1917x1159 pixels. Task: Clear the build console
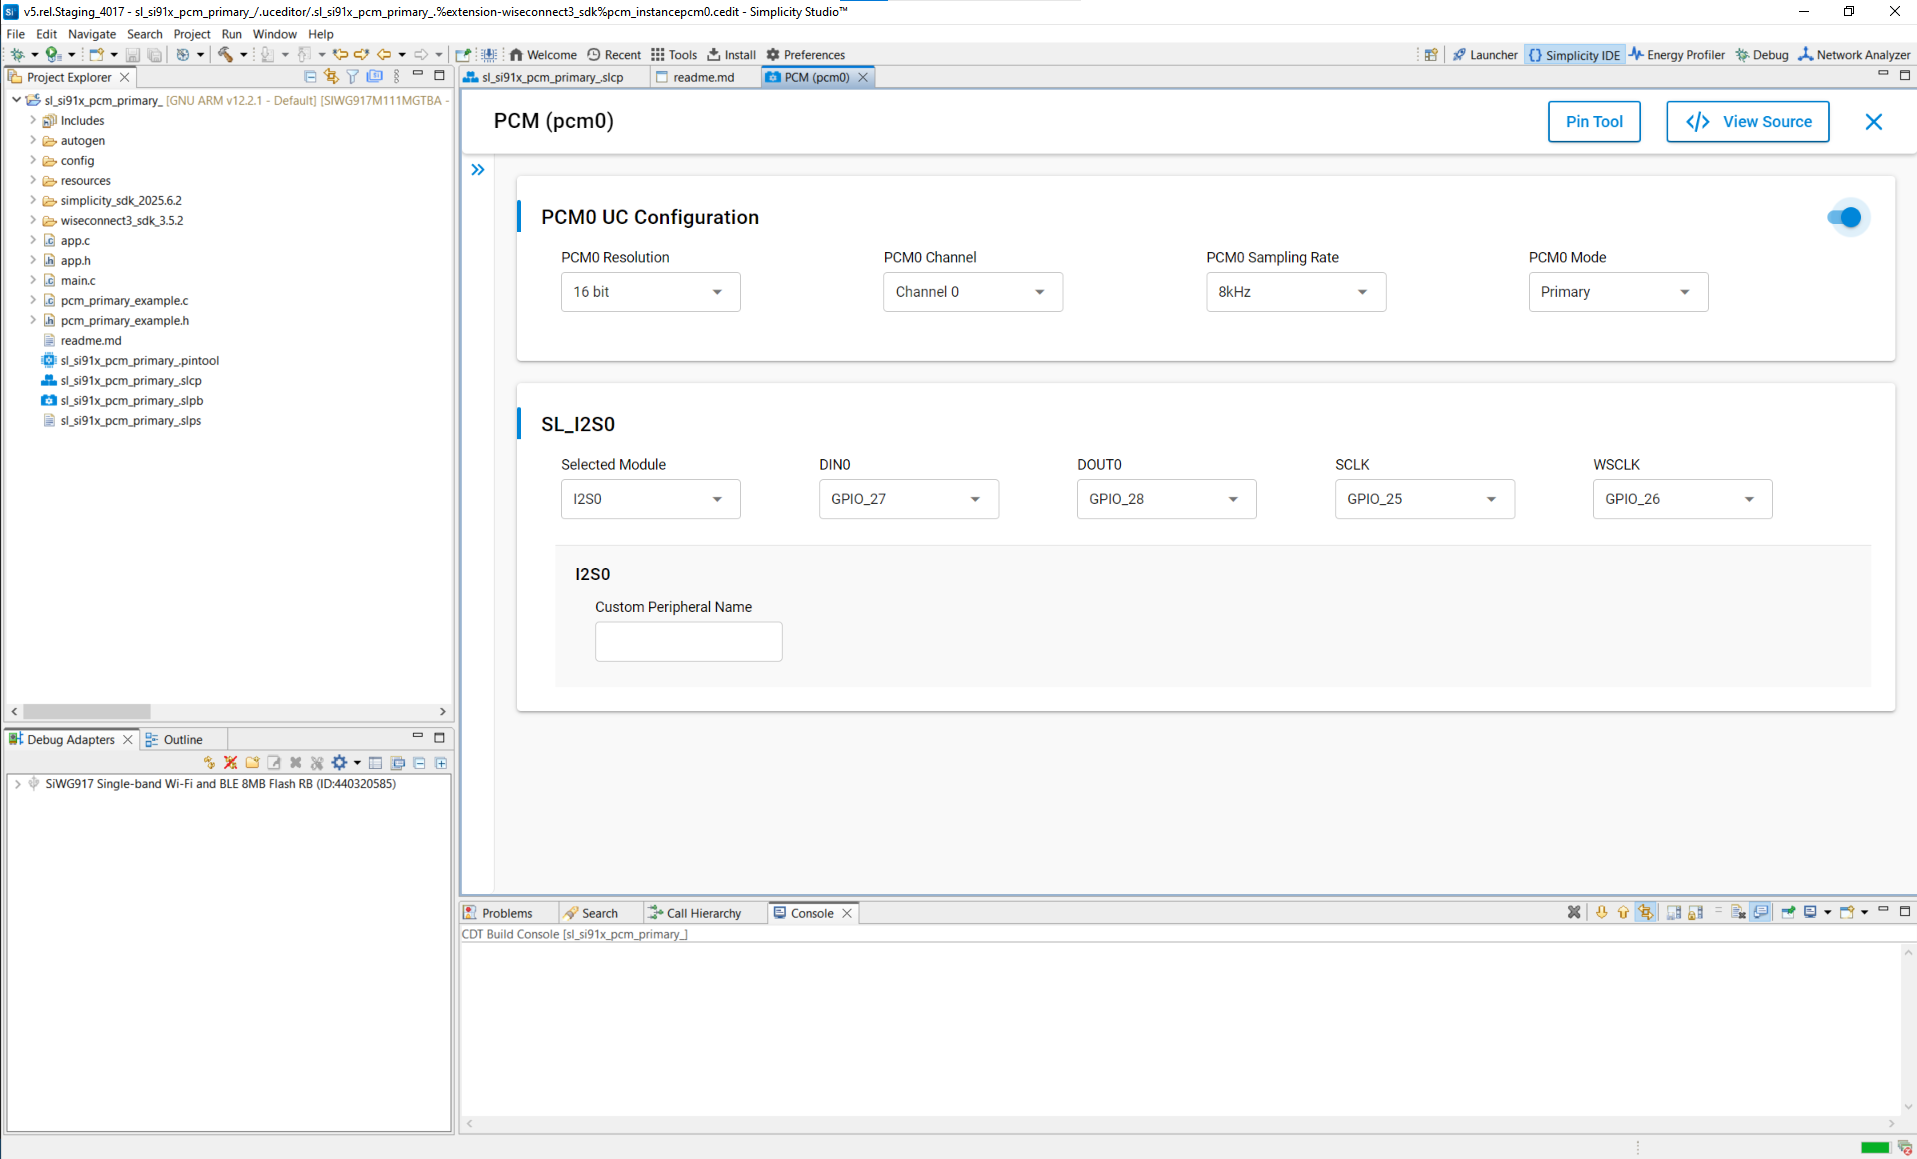(x=1574, y=912)
